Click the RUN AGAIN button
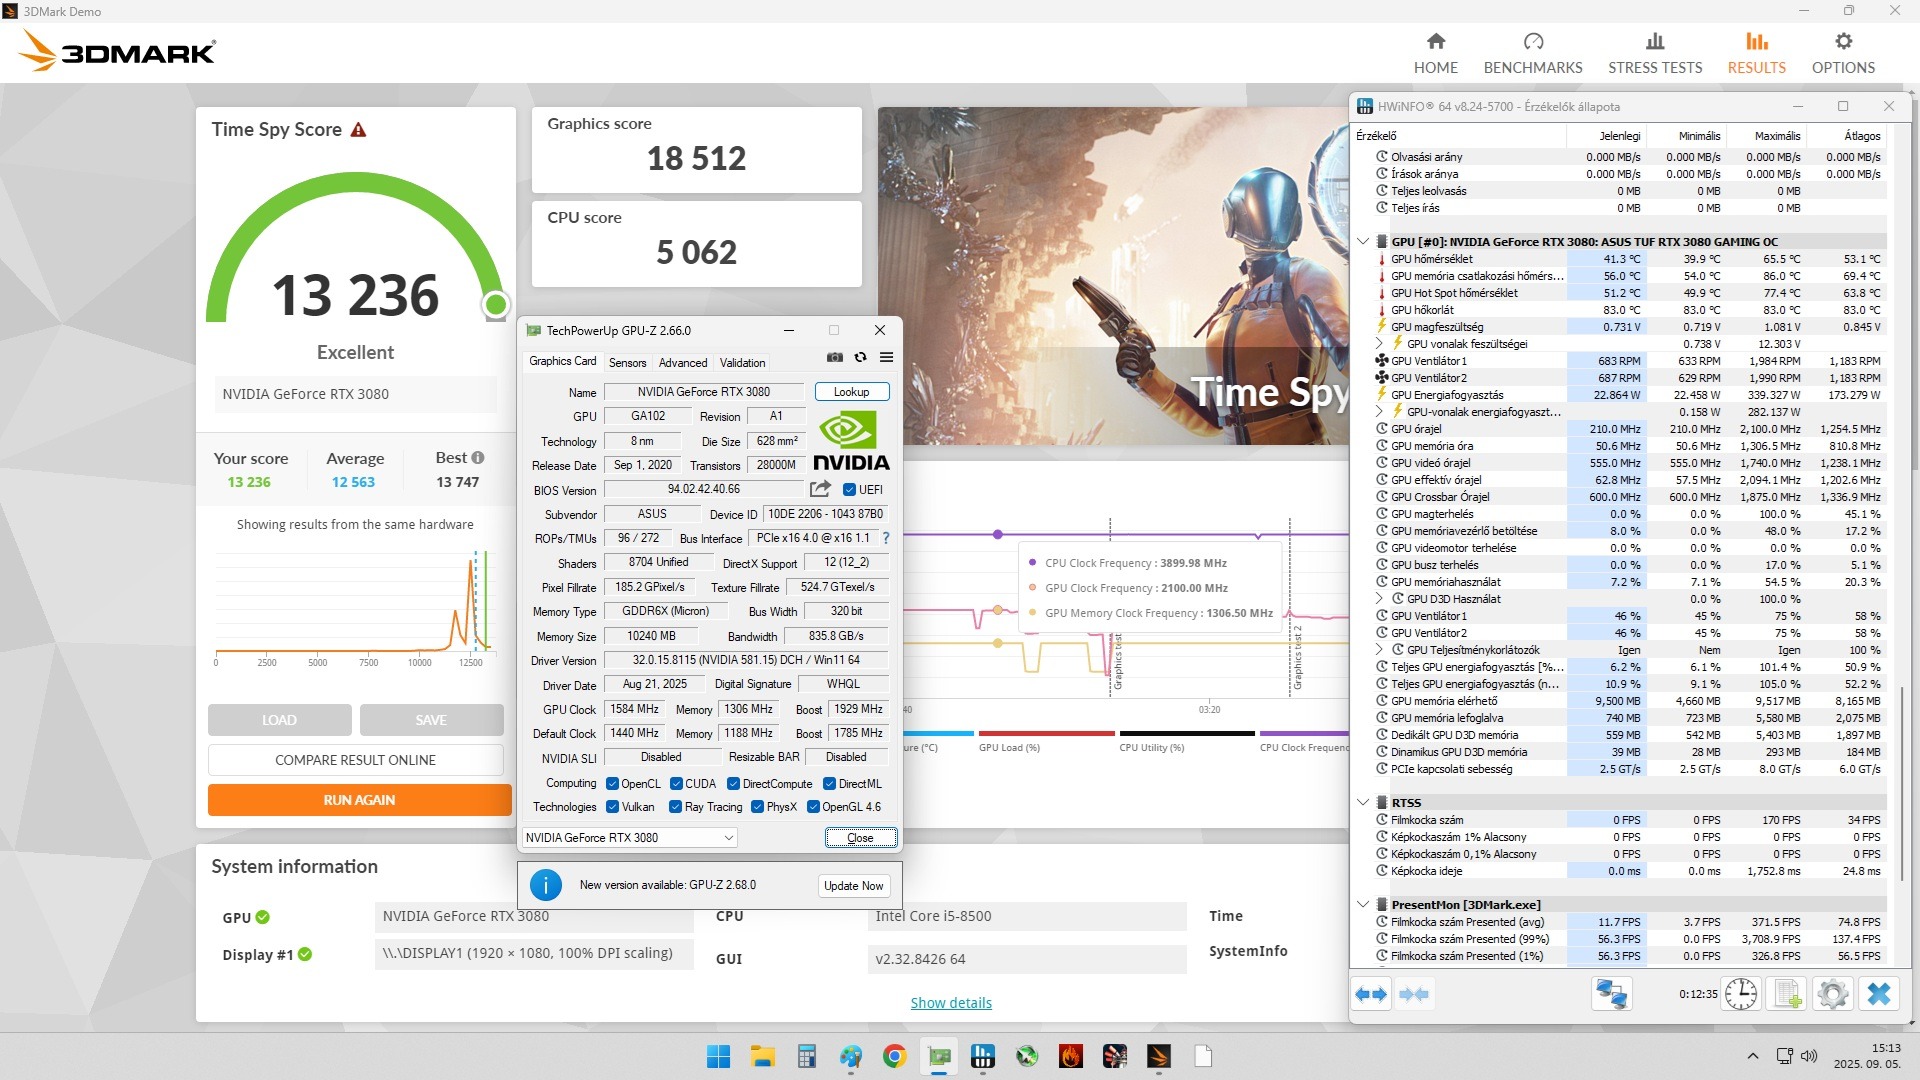Image resolution: width=1920 pixels, height=1080 pixels. (x=359, y=800)
